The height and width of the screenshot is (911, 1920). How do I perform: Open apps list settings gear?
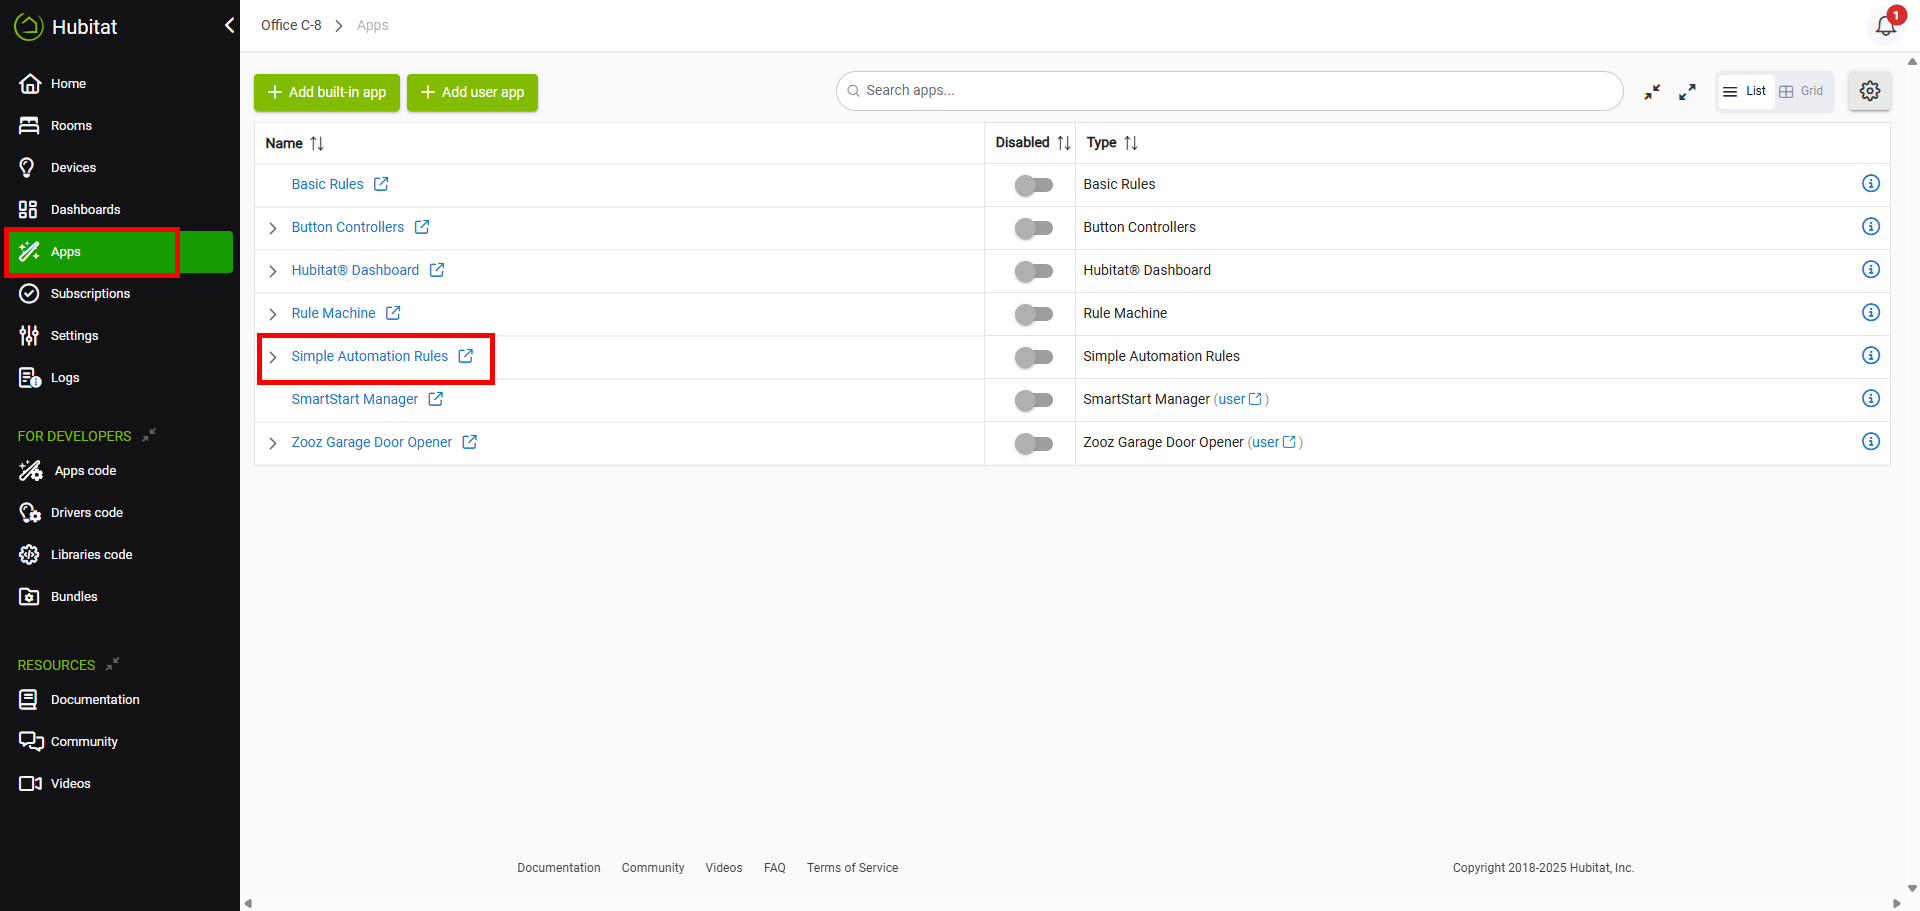[x=1870, y=91]
